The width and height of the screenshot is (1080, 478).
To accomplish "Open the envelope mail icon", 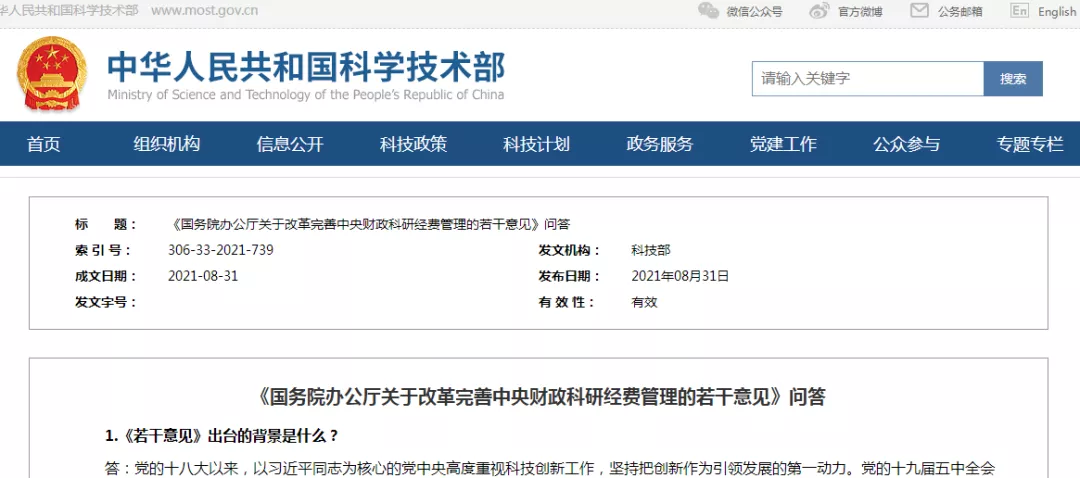I will click(919, 11).
